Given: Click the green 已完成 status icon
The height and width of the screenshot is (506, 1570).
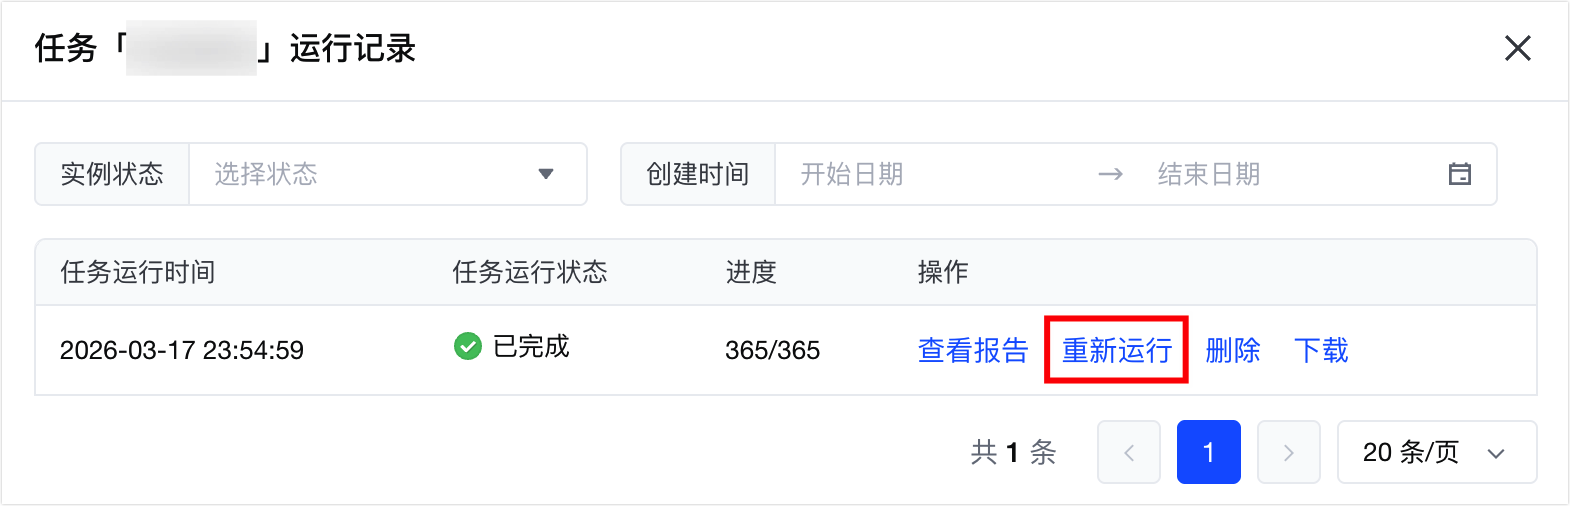Looking at the screenshot, I should click(468, 346).
